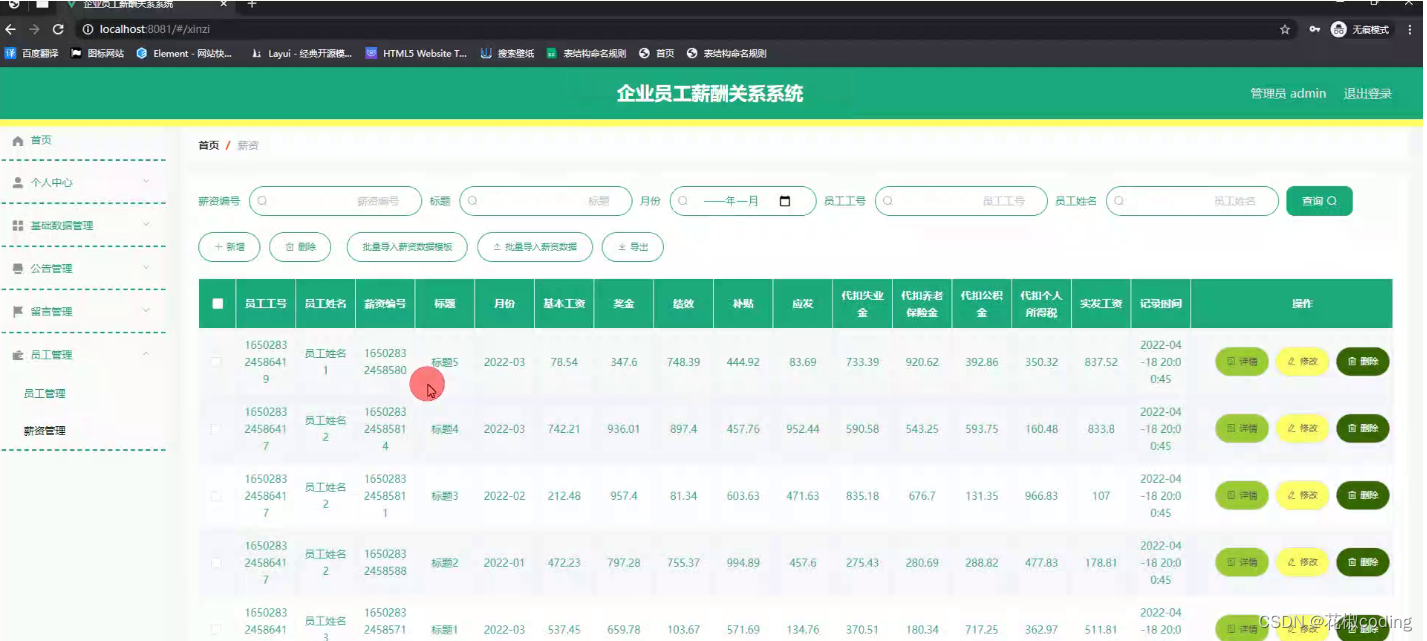This screenshot has width=1427, height=641.
Task: Open Layui bookmark
Action: point(302,54)
